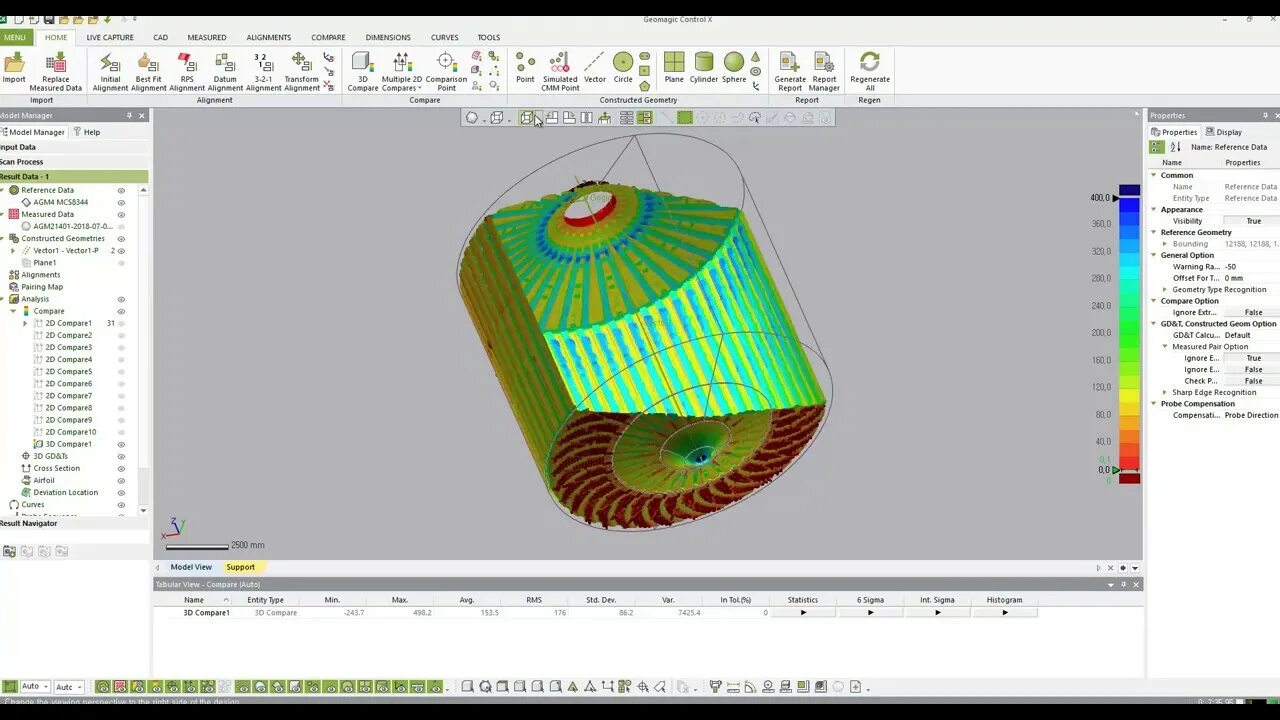Click Generate Report icon
The image size is (1280, 720).
[x=790, y=70]
